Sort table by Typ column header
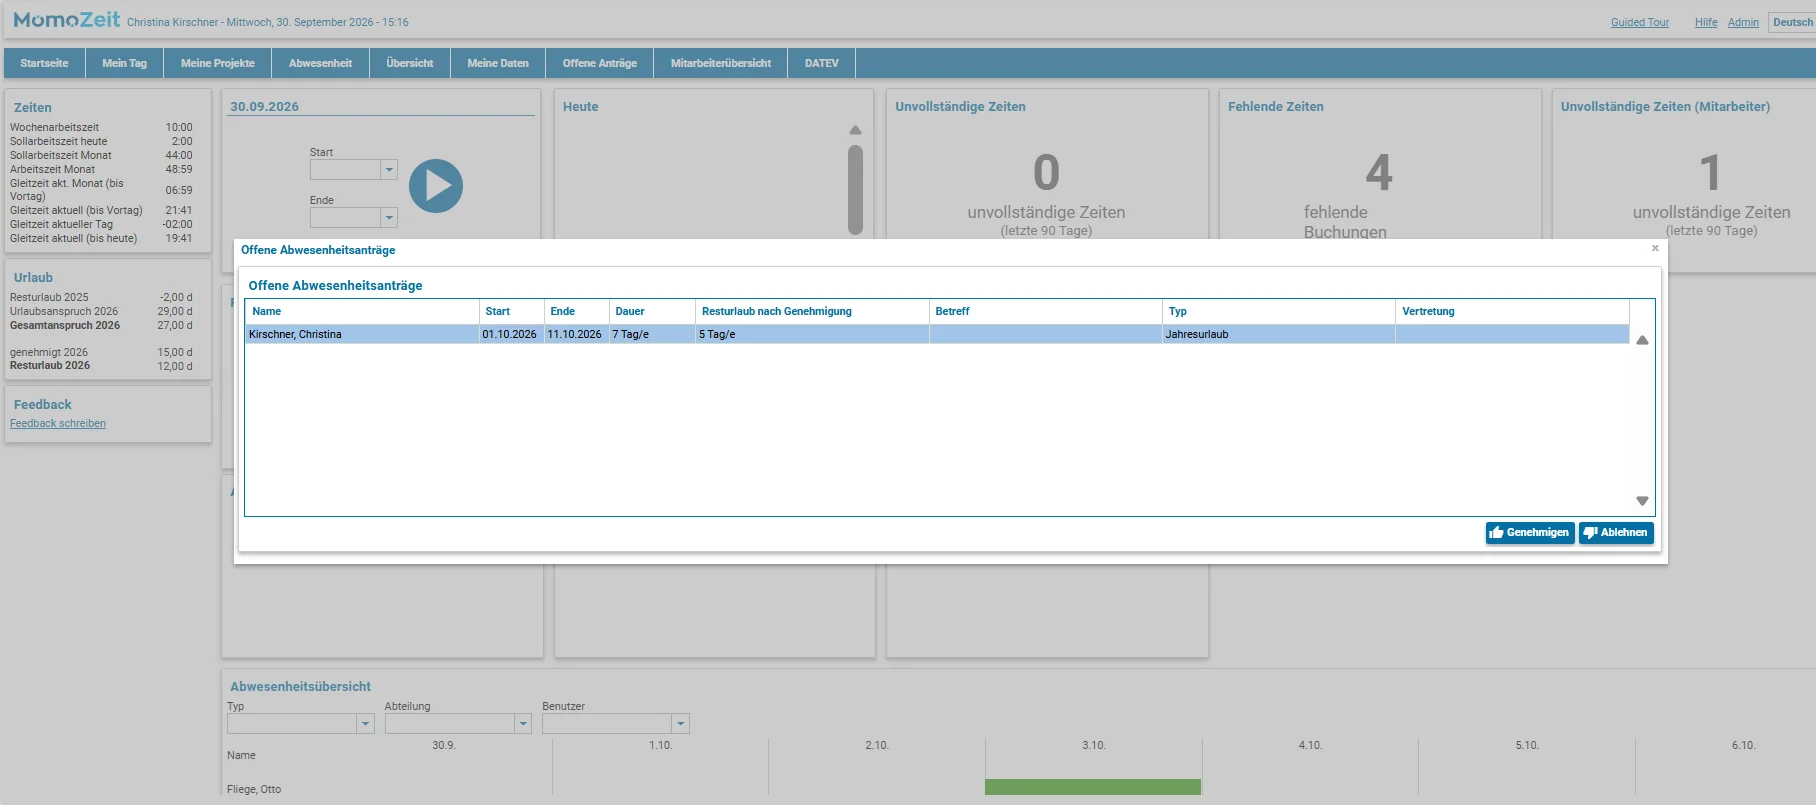 point(1278,311)
